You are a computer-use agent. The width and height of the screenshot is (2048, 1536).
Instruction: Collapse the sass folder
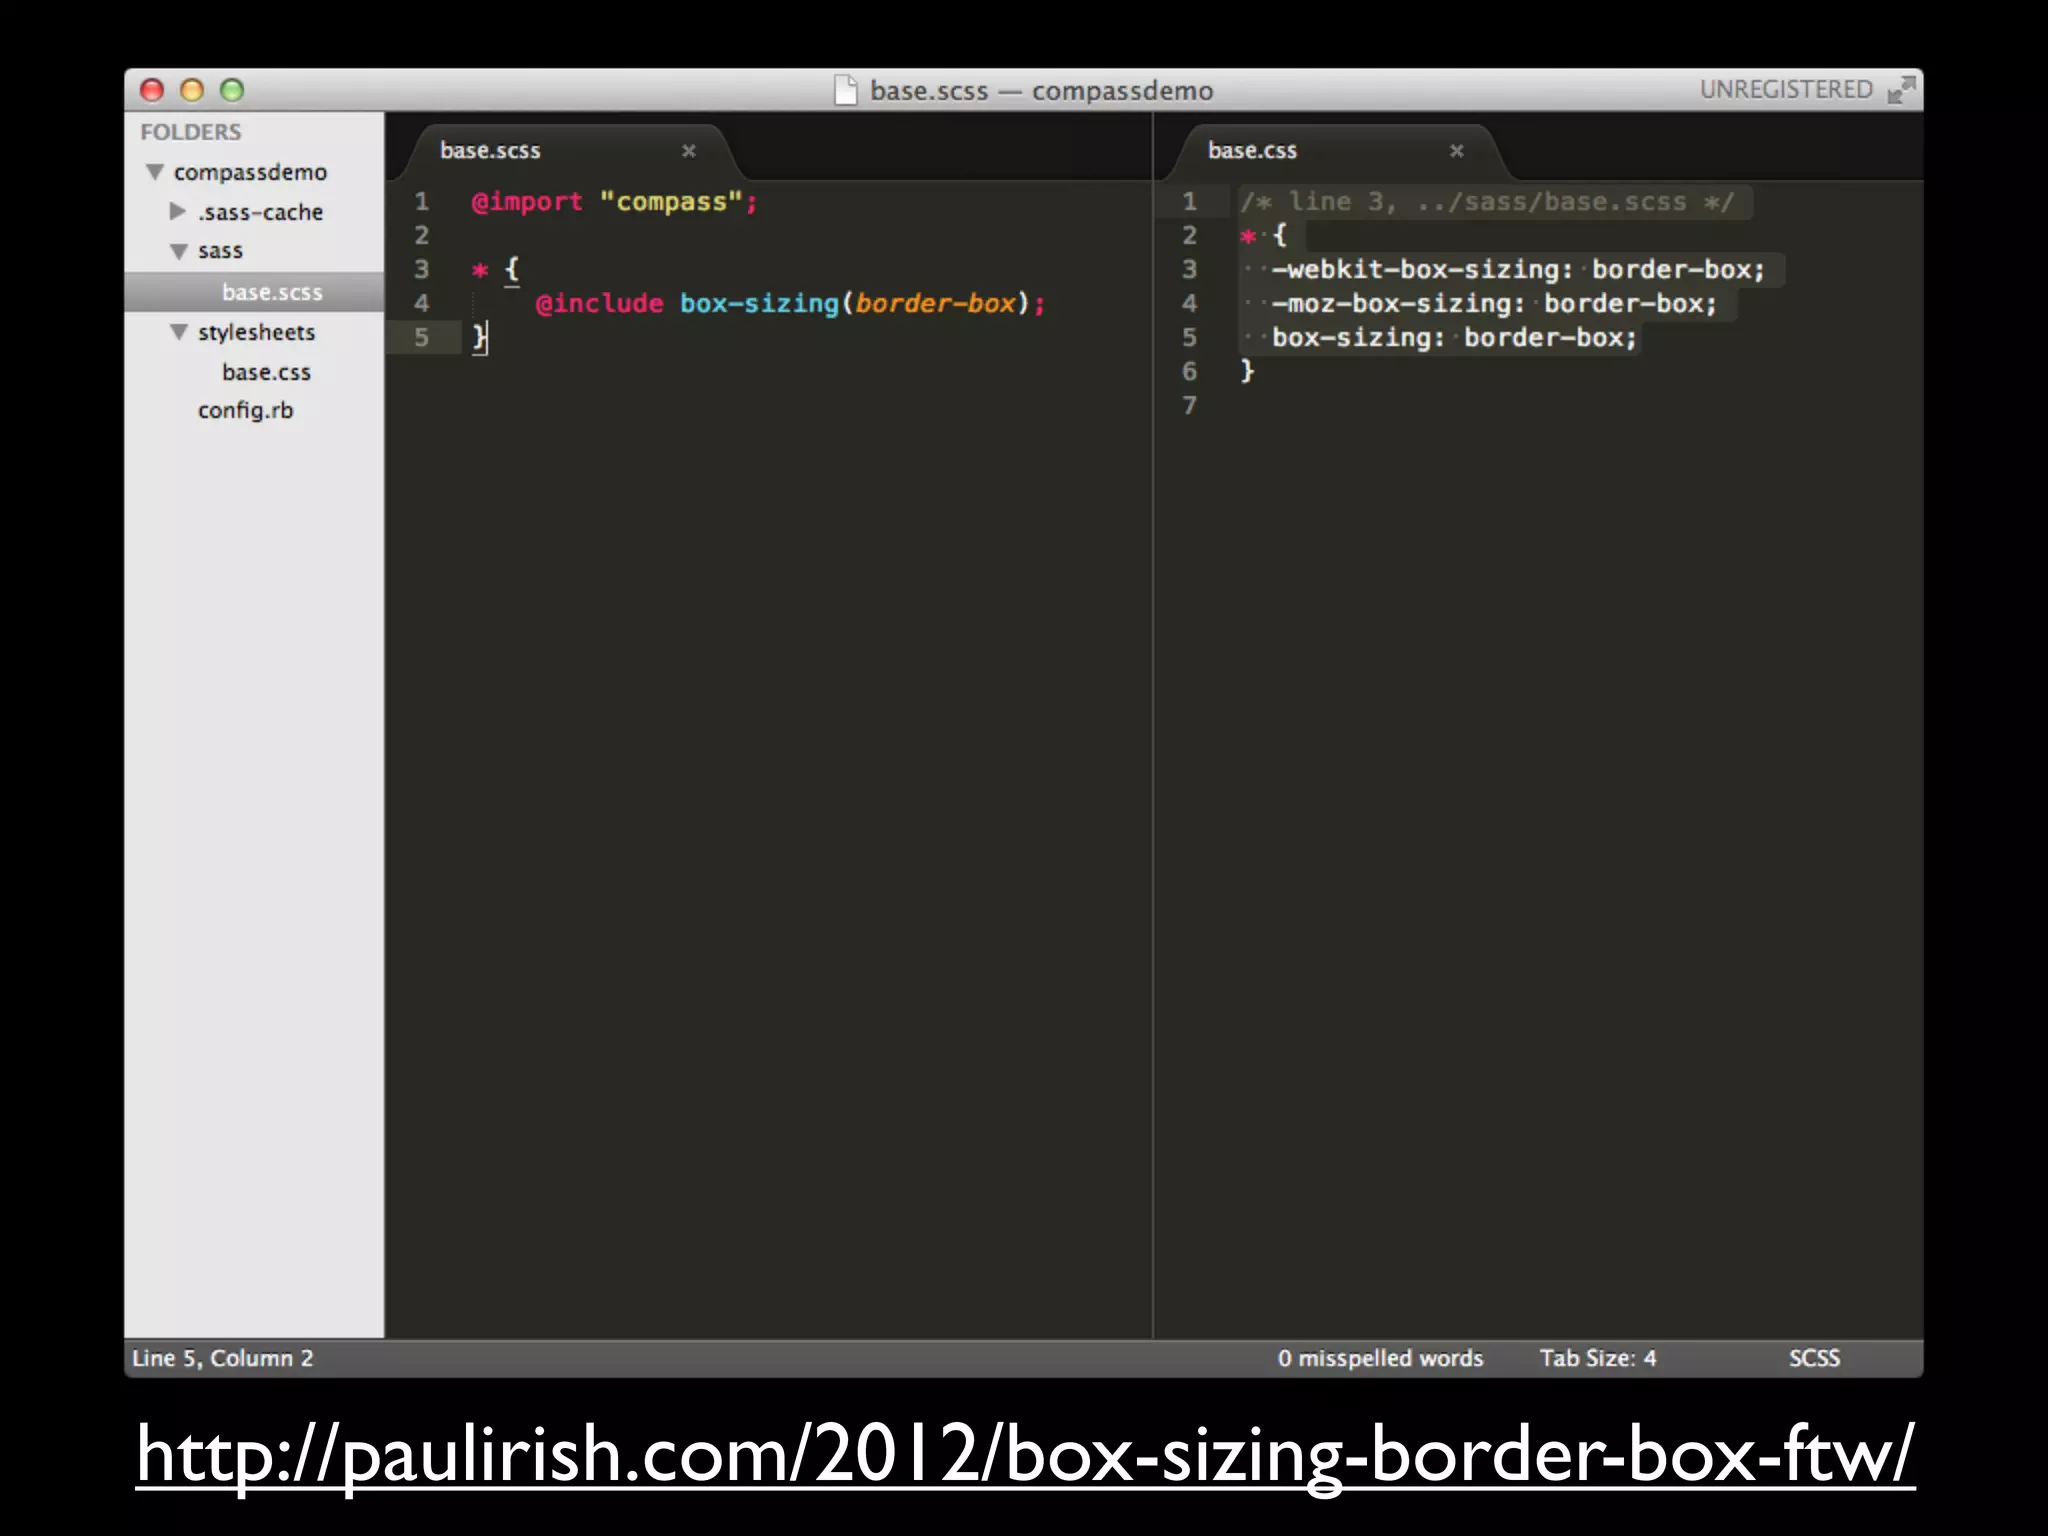(x=179, y=252)
